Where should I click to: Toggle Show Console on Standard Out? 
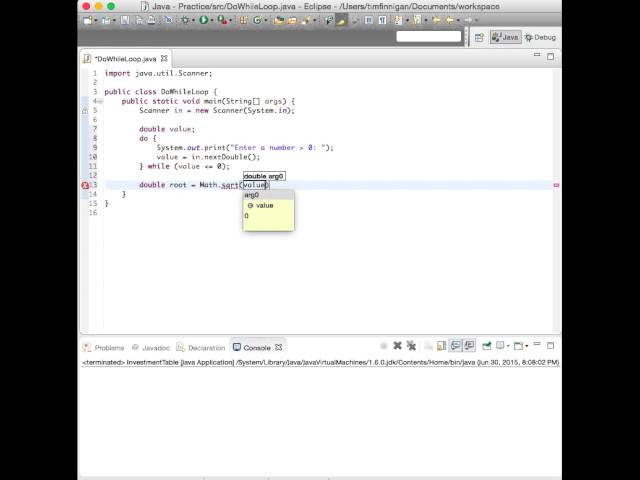(x=455, y=346)
